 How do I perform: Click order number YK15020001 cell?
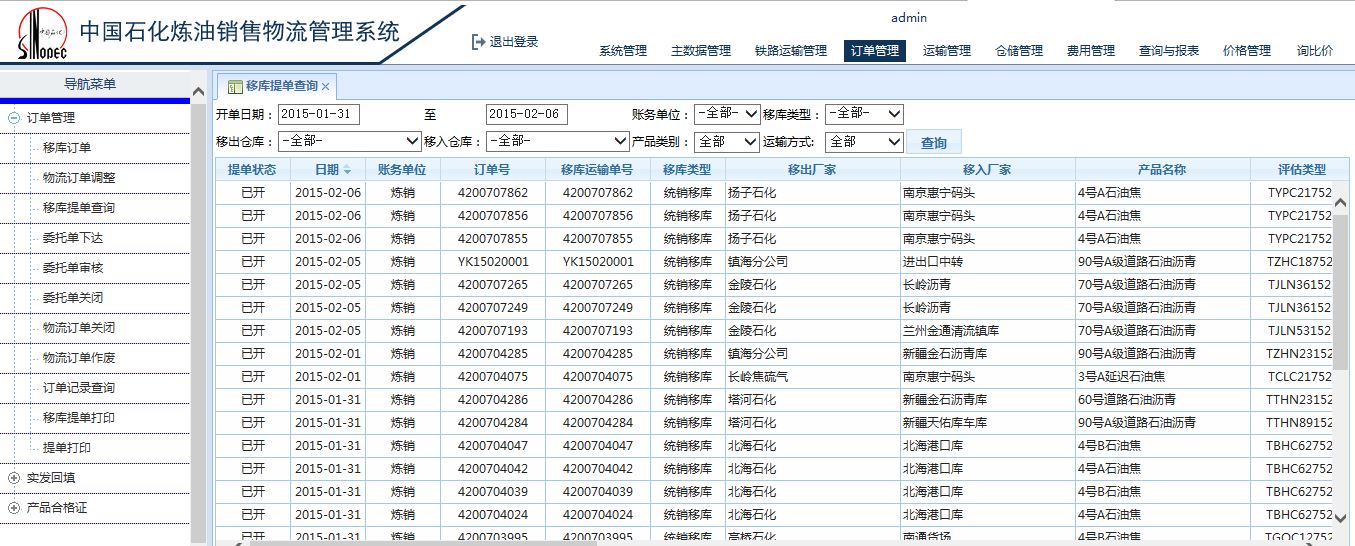(493, 262)
